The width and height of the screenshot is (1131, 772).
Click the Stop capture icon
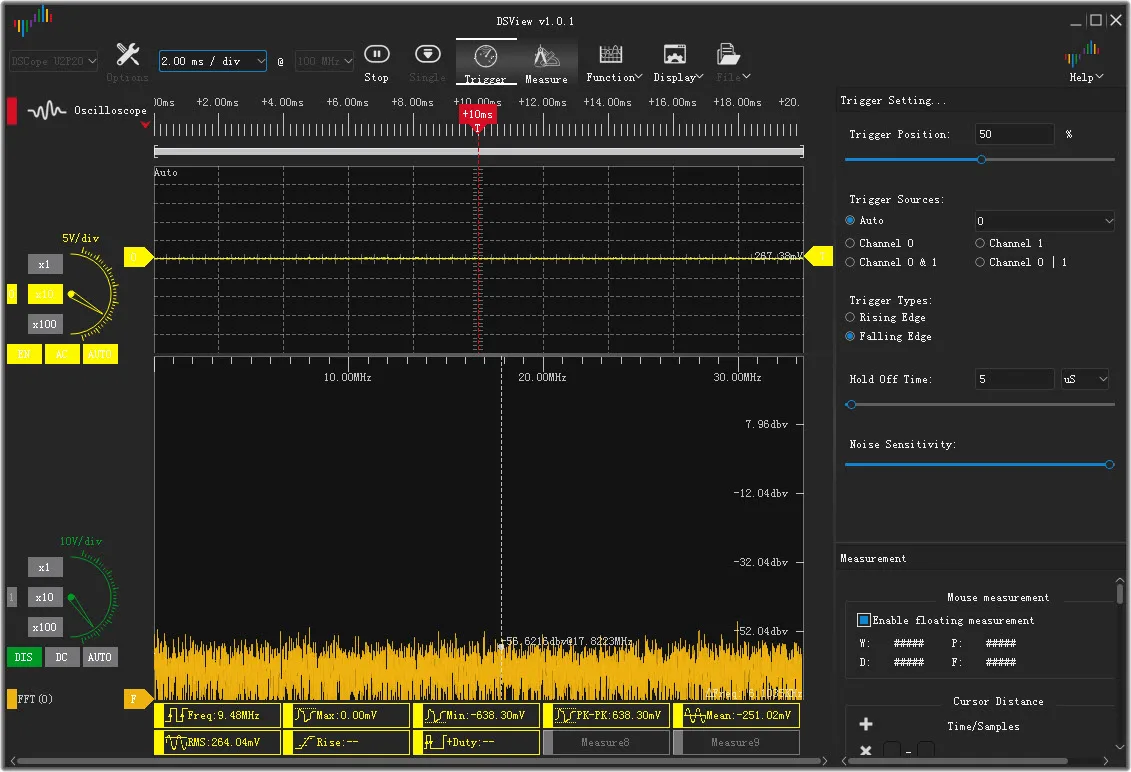pyautogui.click(x=376, y=54)
